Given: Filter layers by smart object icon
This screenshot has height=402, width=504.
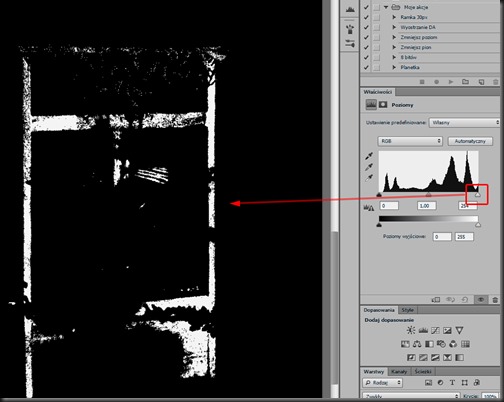Looking at the screenshot, I should (x=477, y=383).
